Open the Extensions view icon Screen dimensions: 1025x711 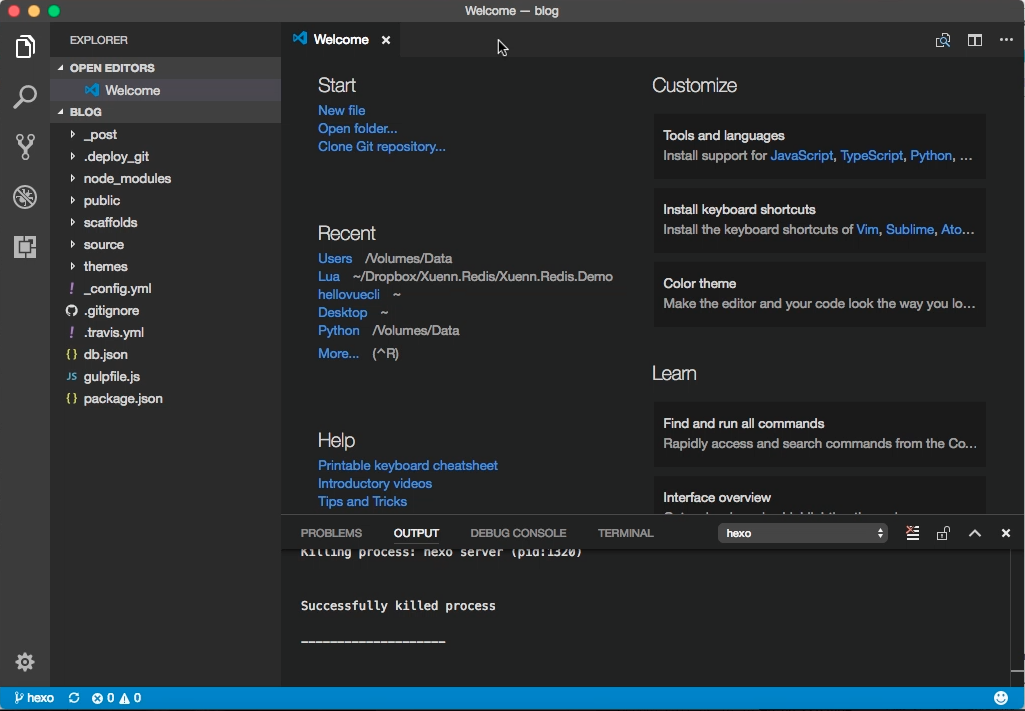pyautogui.click(x=25, y=247)
